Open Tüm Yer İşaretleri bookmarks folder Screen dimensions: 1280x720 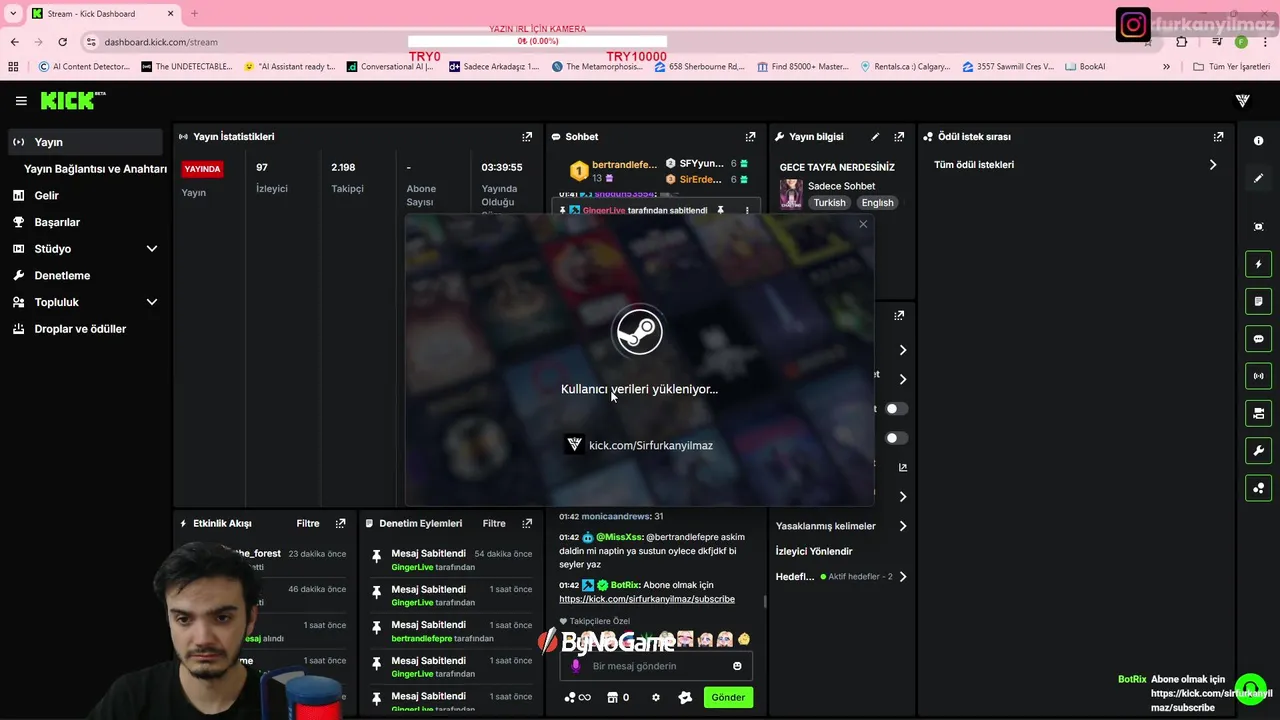1232,67
